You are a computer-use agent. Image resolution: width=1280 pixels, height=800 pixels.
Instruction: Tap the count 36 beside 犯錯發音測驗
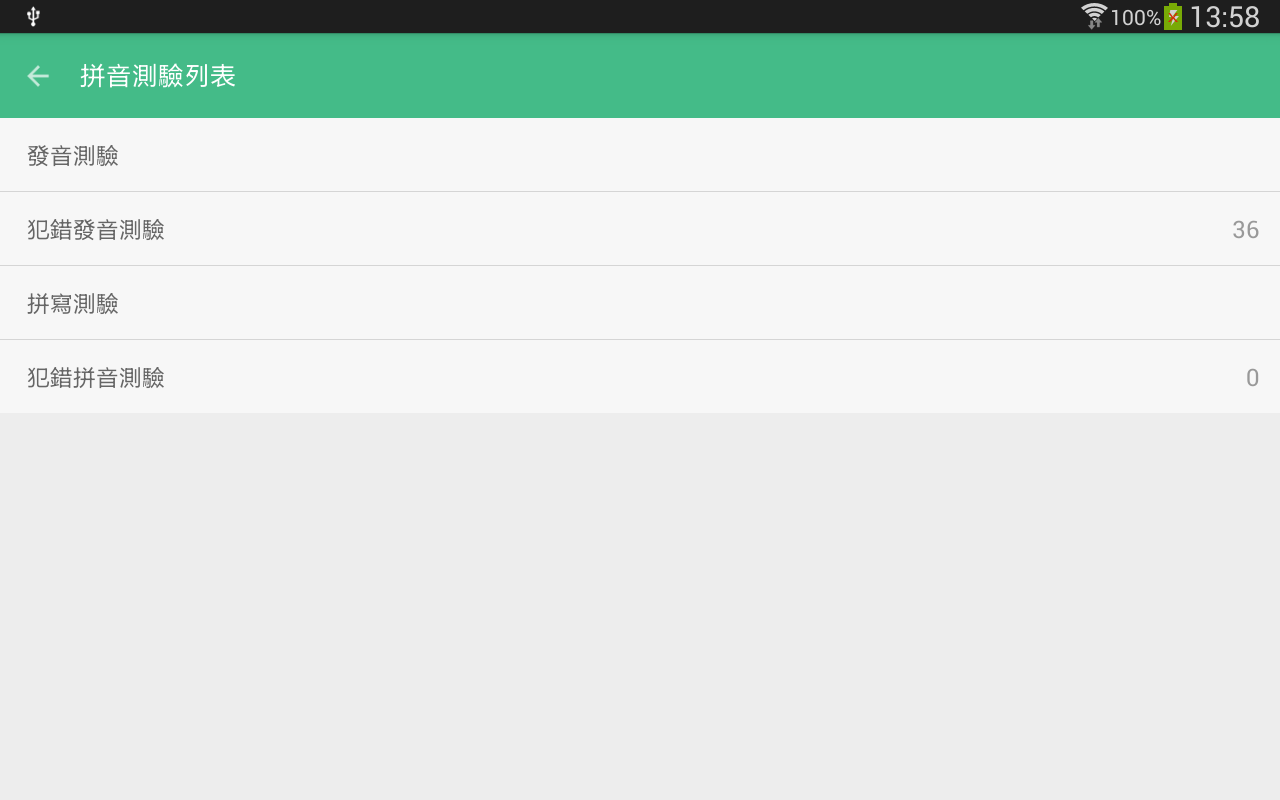[x=1245, y=230]
